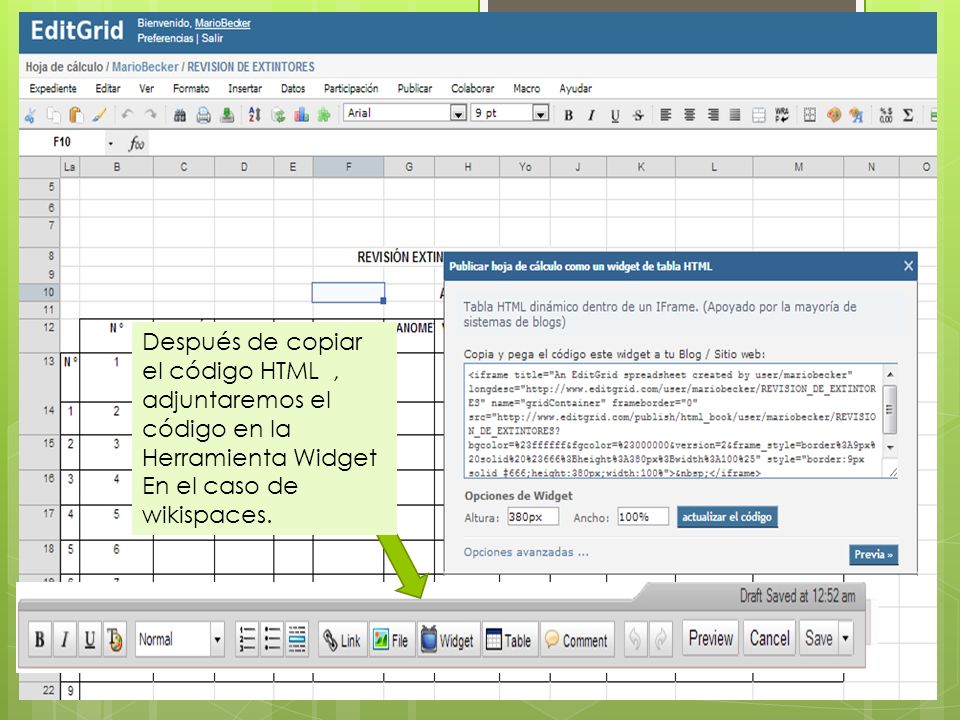Click the Print icon

click(x=203, y=114)
